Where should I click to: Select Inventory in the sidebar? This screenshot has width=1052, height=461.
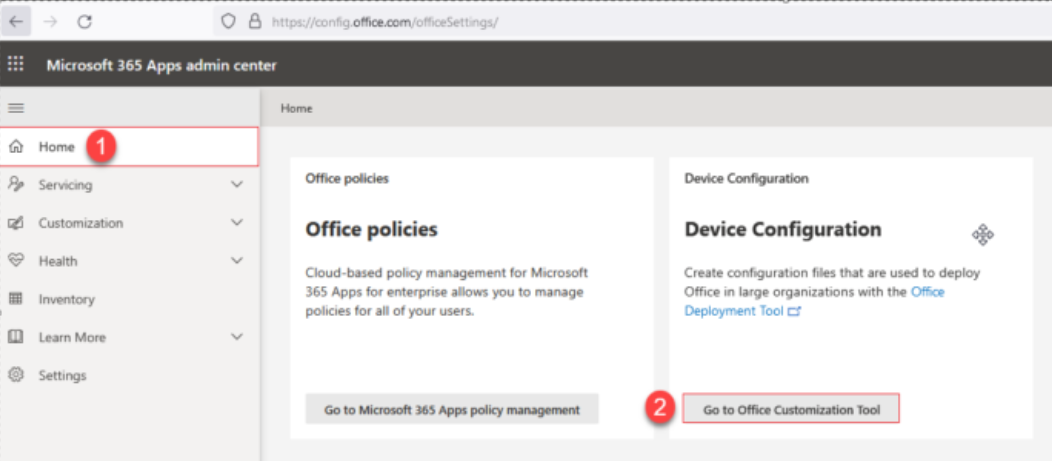[x=66, y=299]
